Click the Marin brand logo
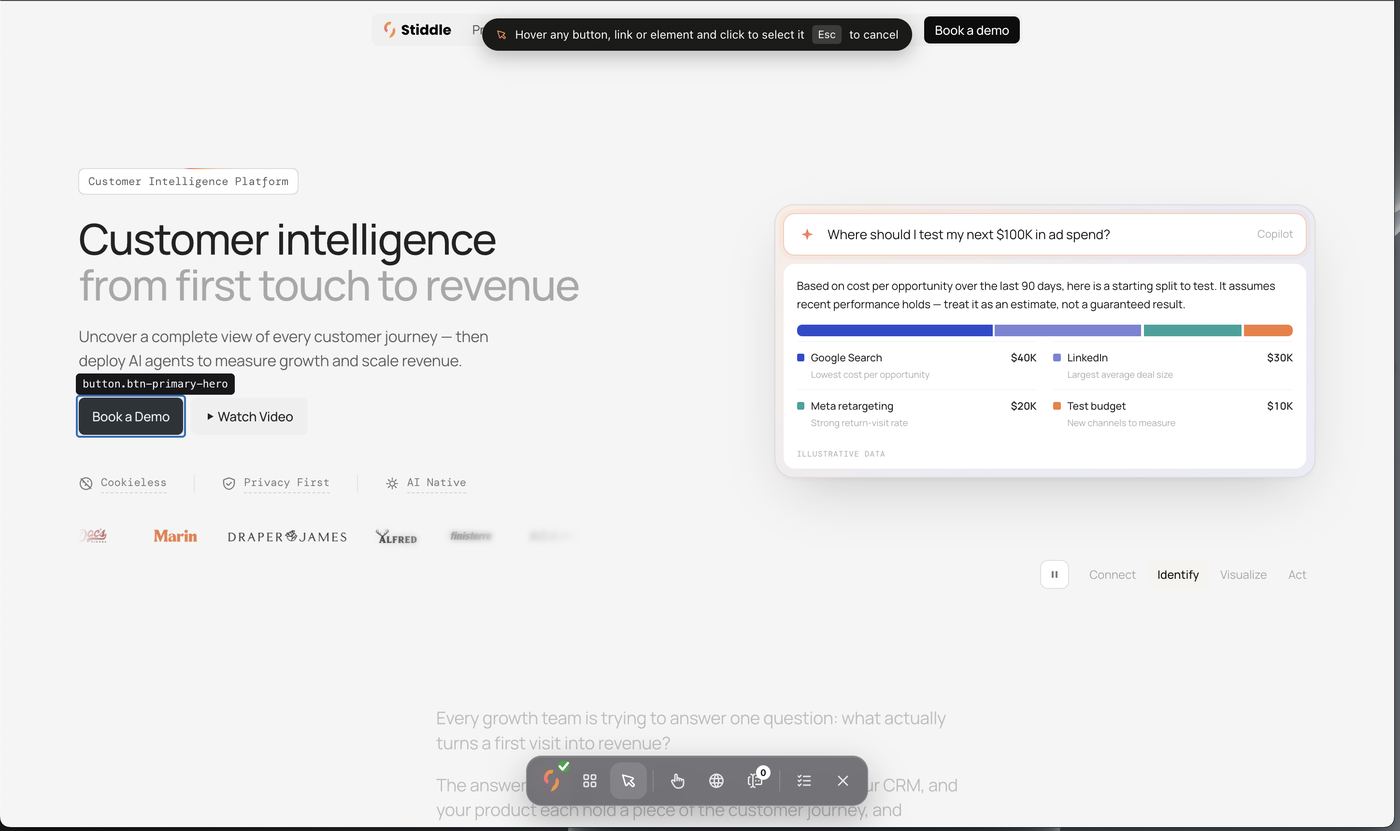The height and width of the screenshot is (831, 1400). [x=175, y=536]
